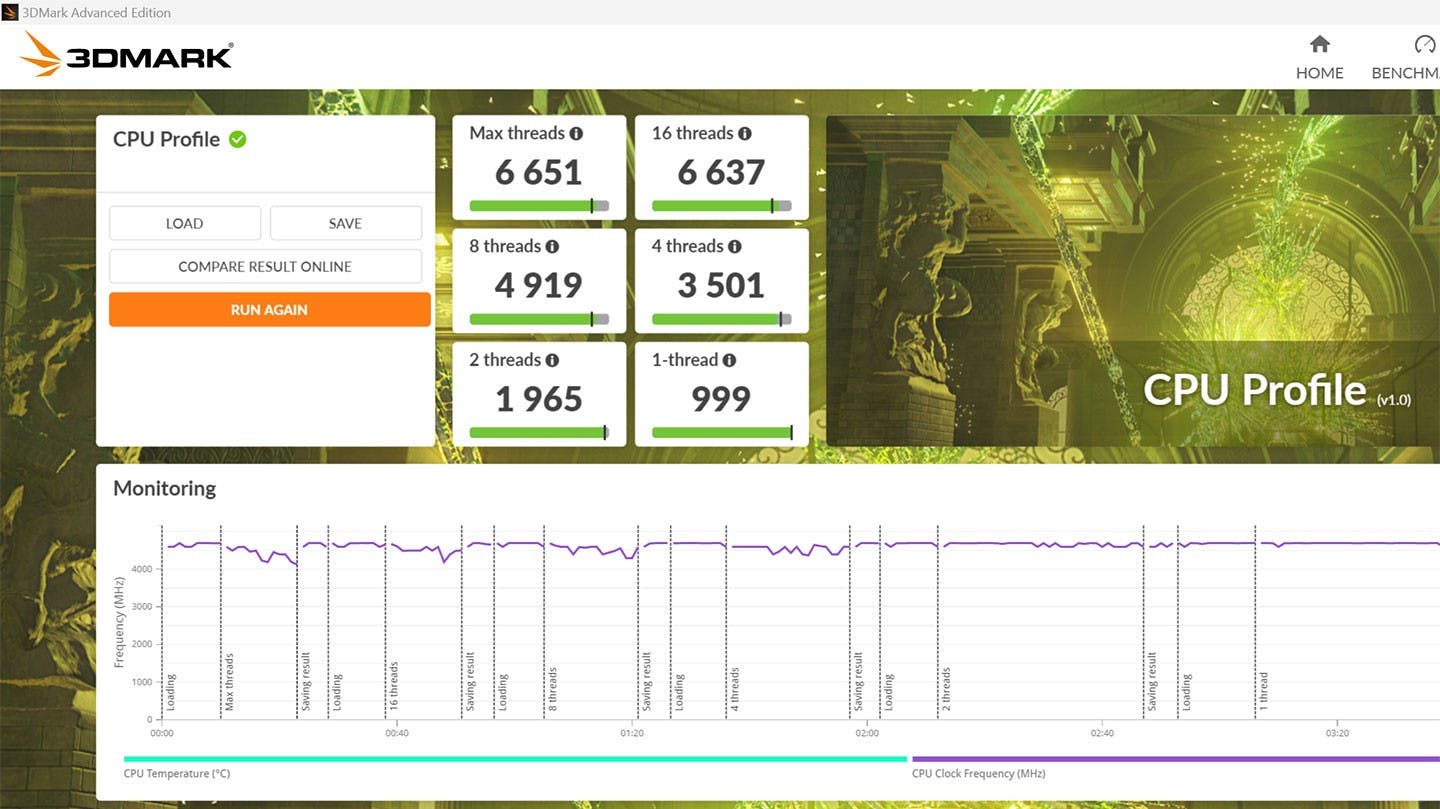Viewport: 1440px width, 809px height.
Task: Click the CPU Profile preview image
Action: pos(1133,281)
